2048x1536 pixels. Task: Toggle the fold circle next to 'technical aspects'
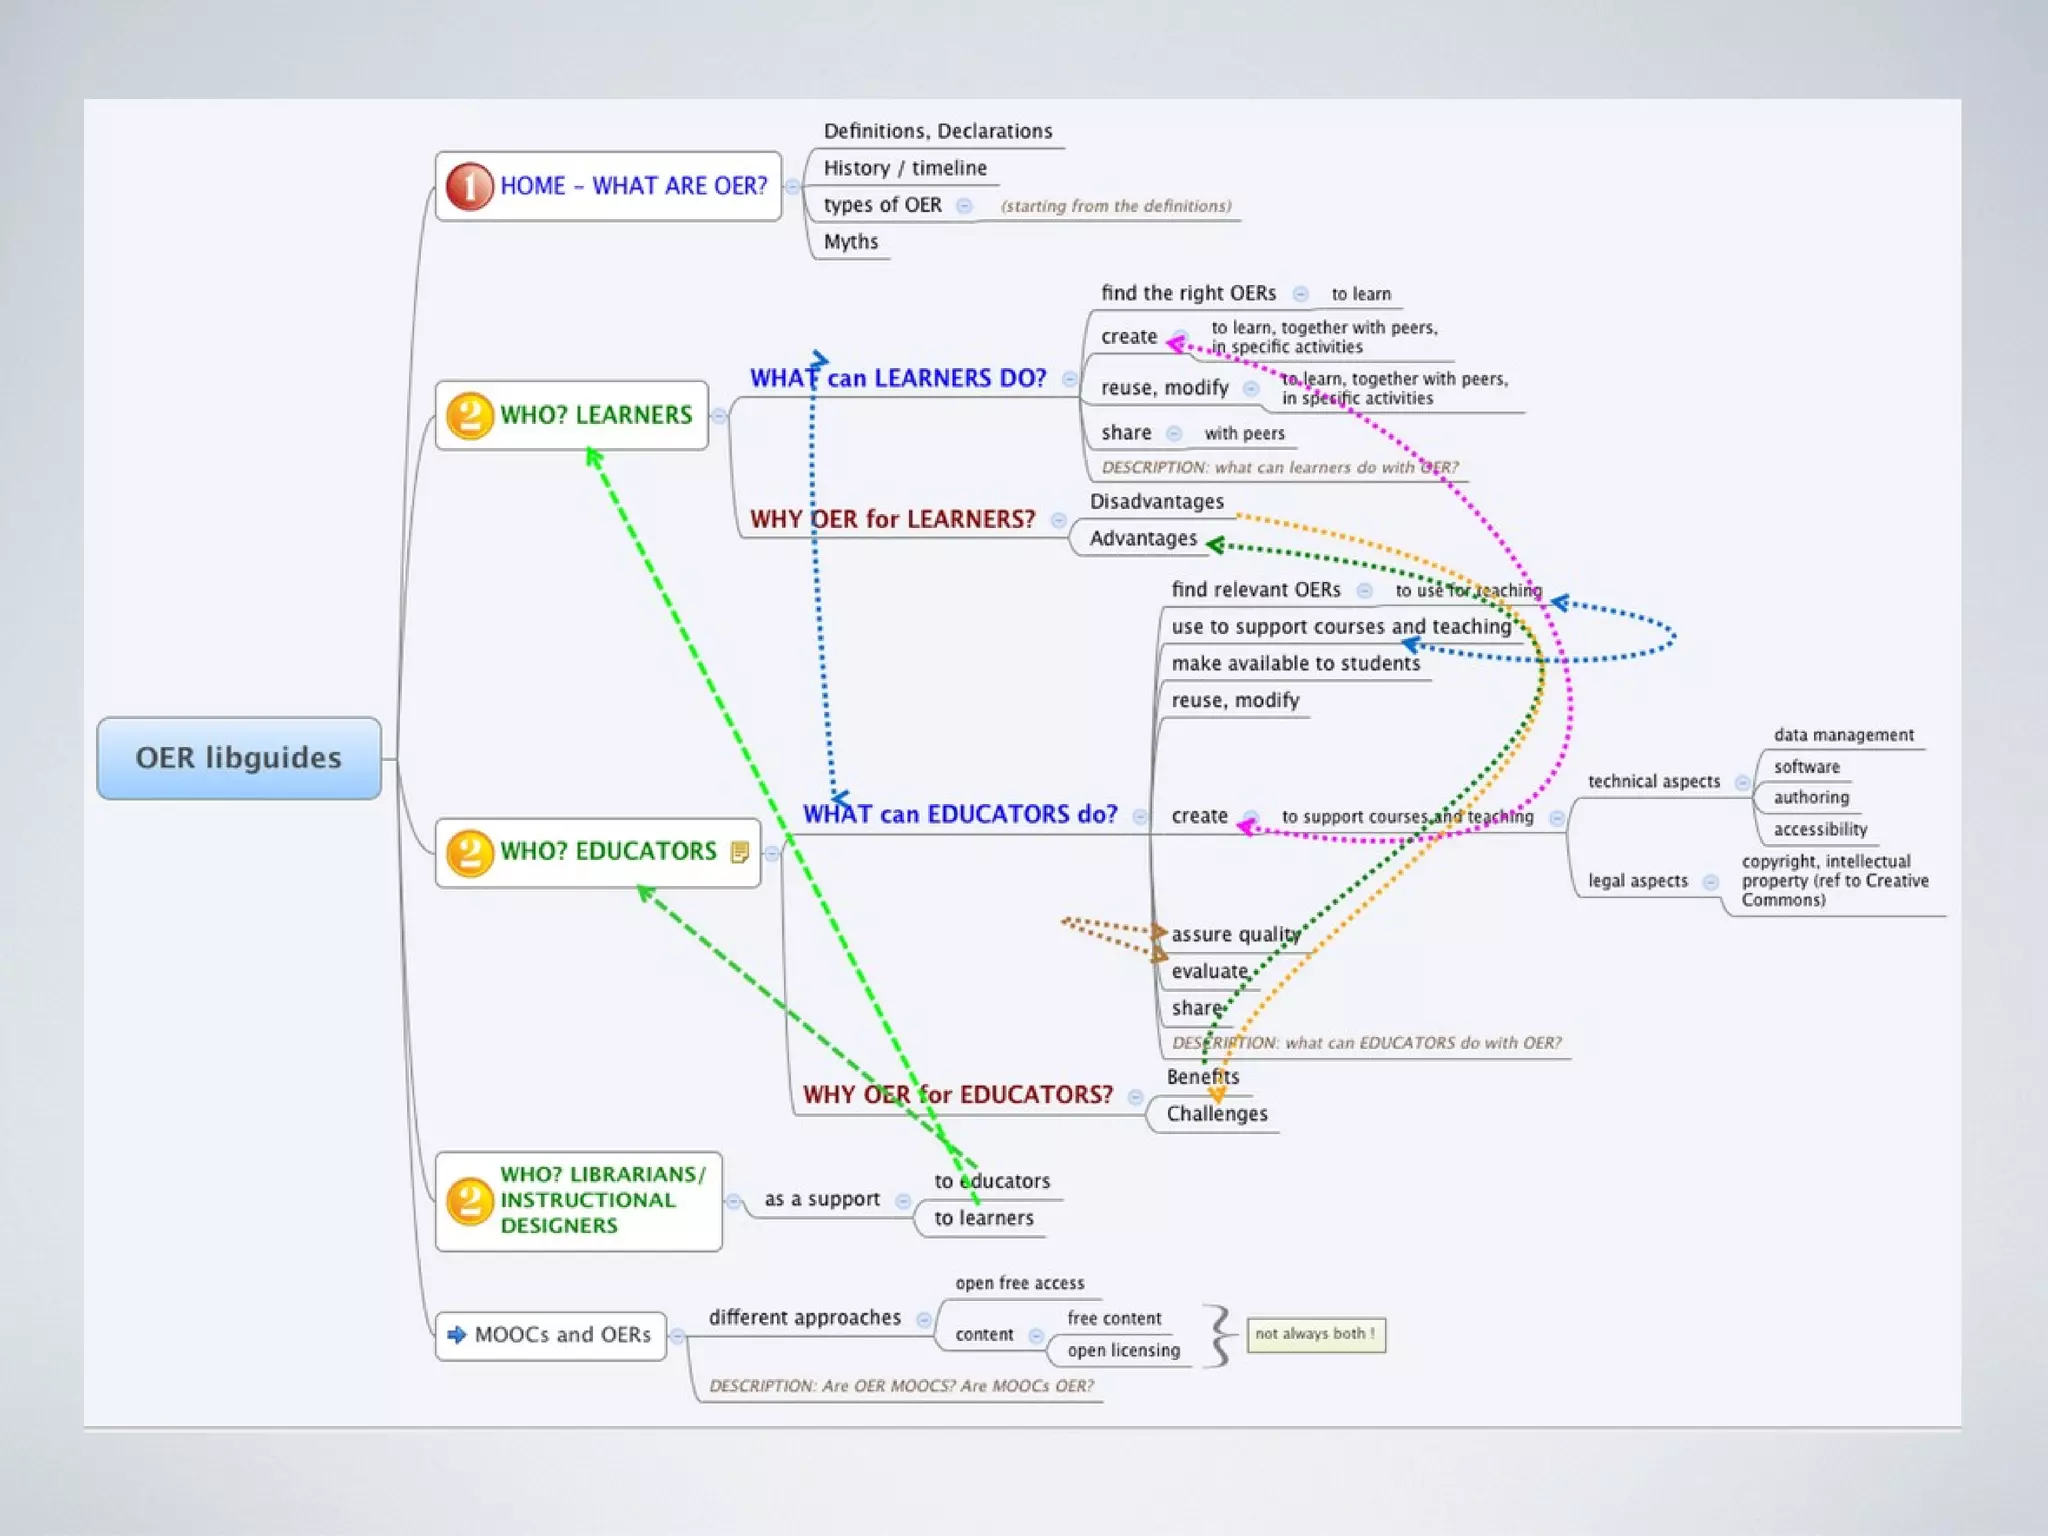[1742, 782]
